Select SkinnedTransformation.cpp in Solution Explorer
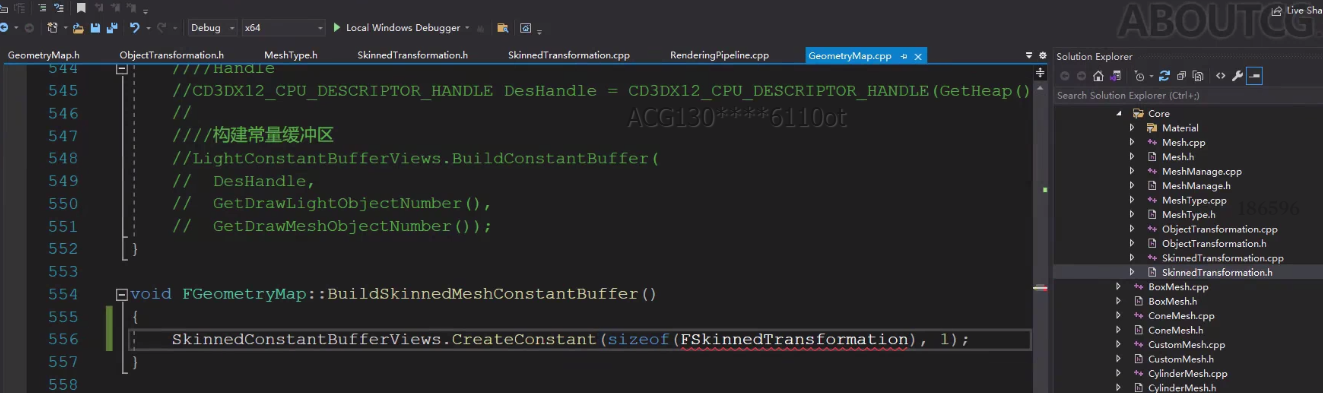Viewport: 1323px width, 393px height. (x=1222, y=258)
